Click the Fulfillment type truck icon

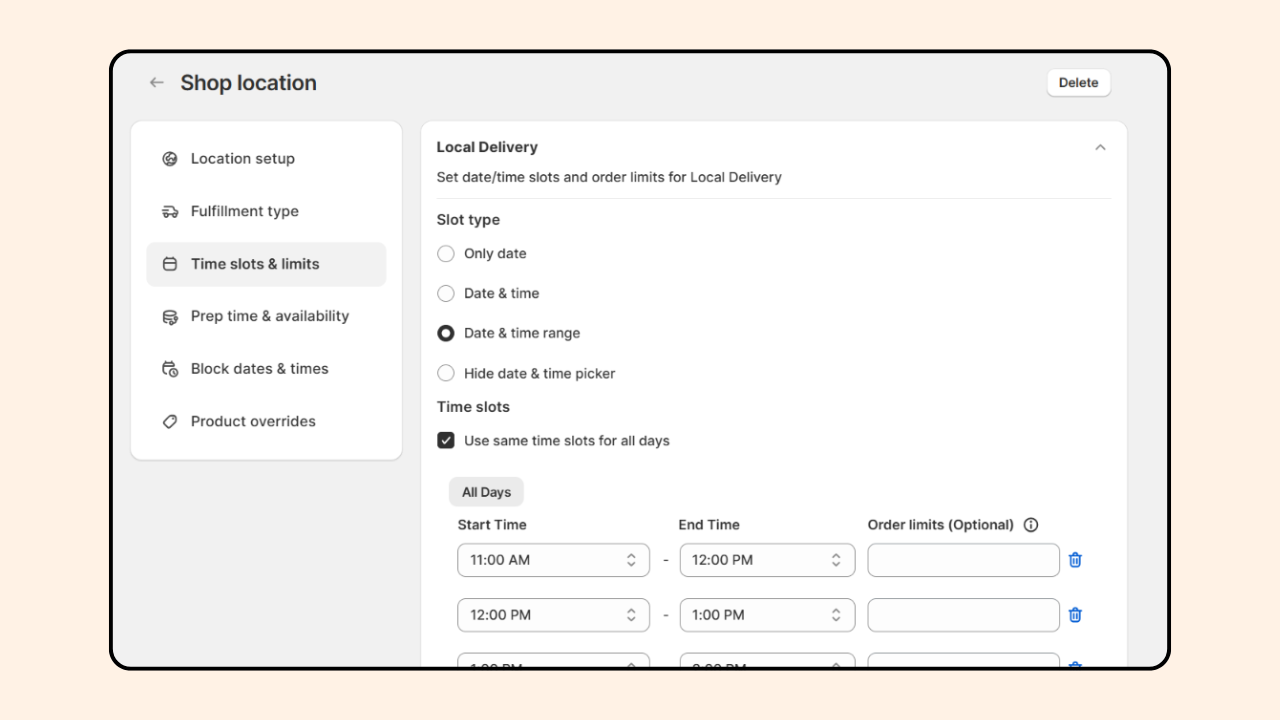[x=170, y=212]
